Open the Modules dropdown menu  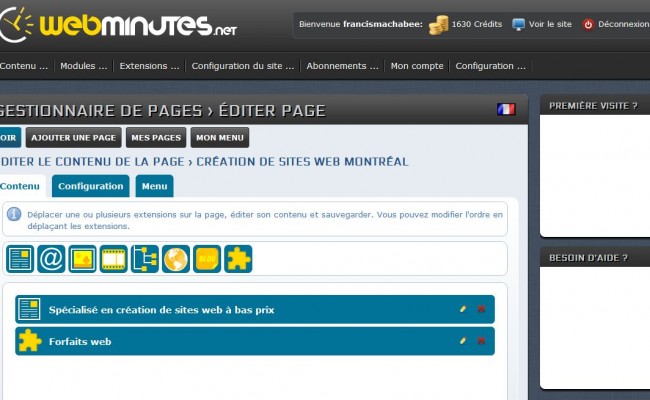[x=83, y=66]
